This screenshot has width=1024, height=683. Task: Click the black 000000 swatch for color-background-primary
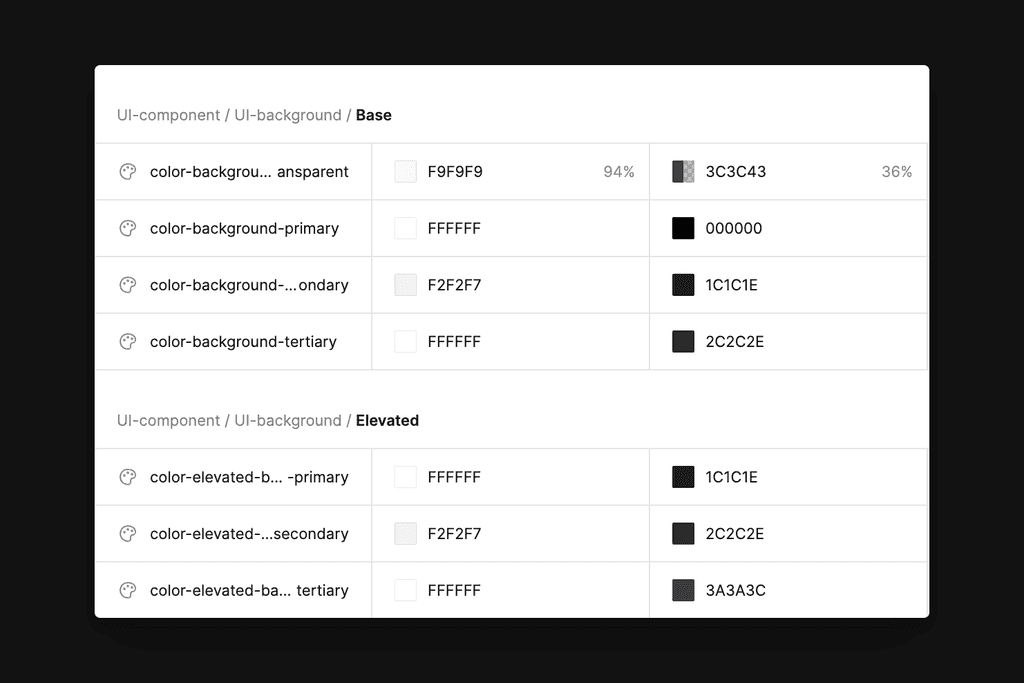click(x=682, y=228)
